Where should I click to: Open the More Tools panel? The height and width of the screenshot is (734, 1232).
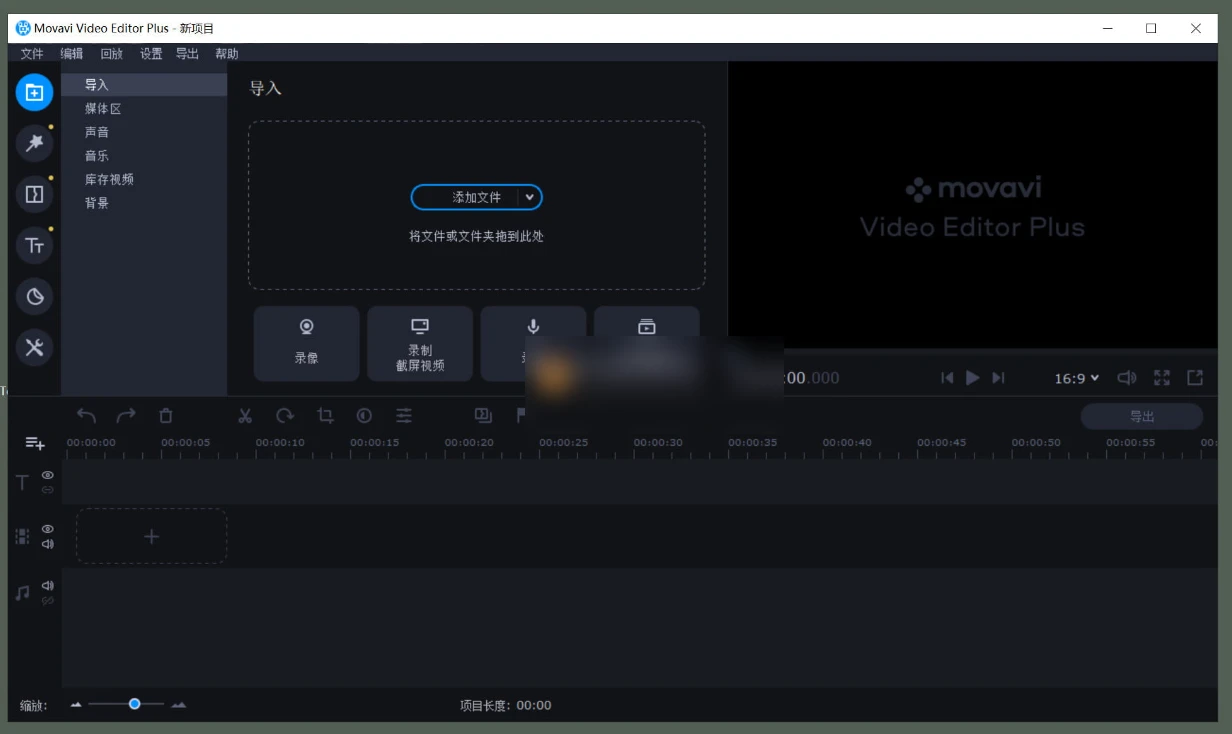click(34, 348)
